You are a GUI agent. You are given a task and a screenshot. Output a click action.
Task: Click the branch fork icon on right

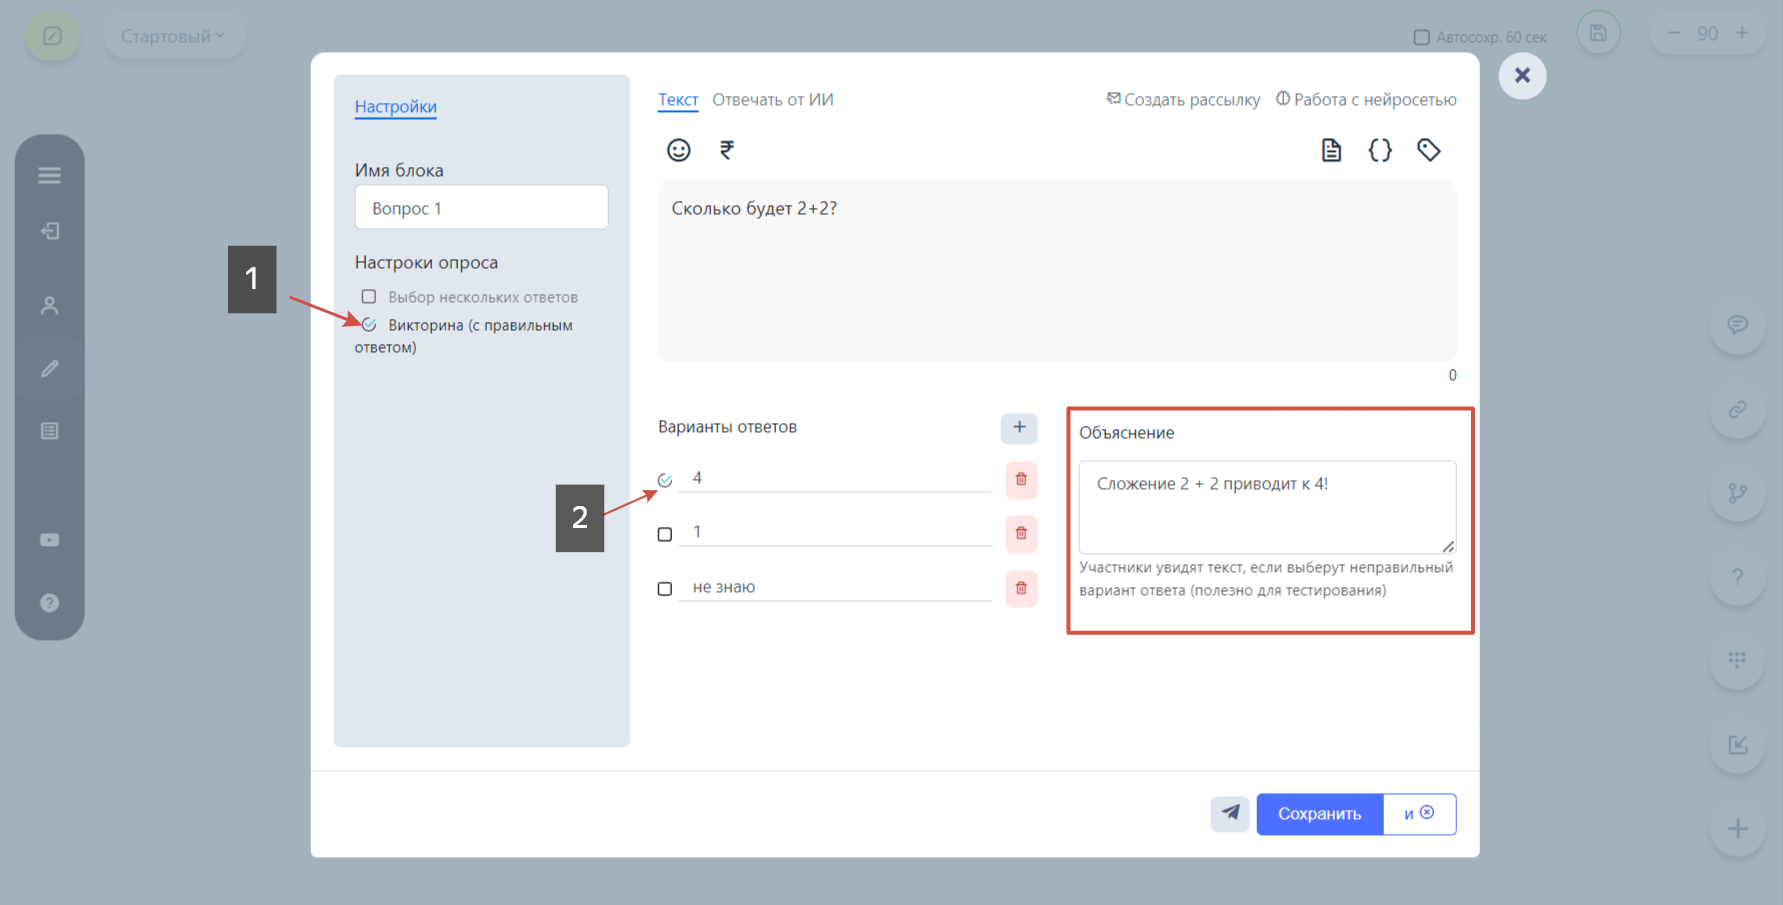coord(1738,493)
